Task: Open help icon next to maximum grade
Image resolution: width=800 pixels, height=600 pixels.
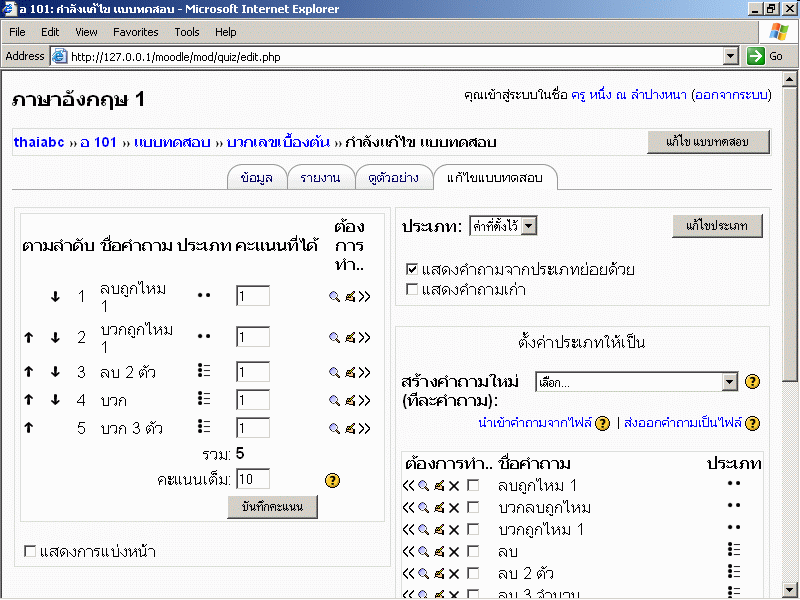Action: [x=333, y=480]
